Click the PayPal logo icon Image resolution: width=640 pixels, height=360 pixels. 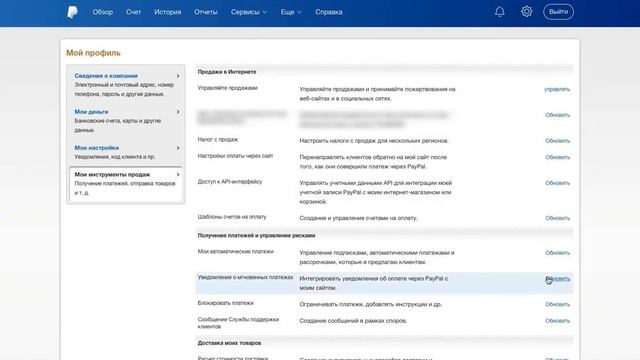tap(72, 12)
